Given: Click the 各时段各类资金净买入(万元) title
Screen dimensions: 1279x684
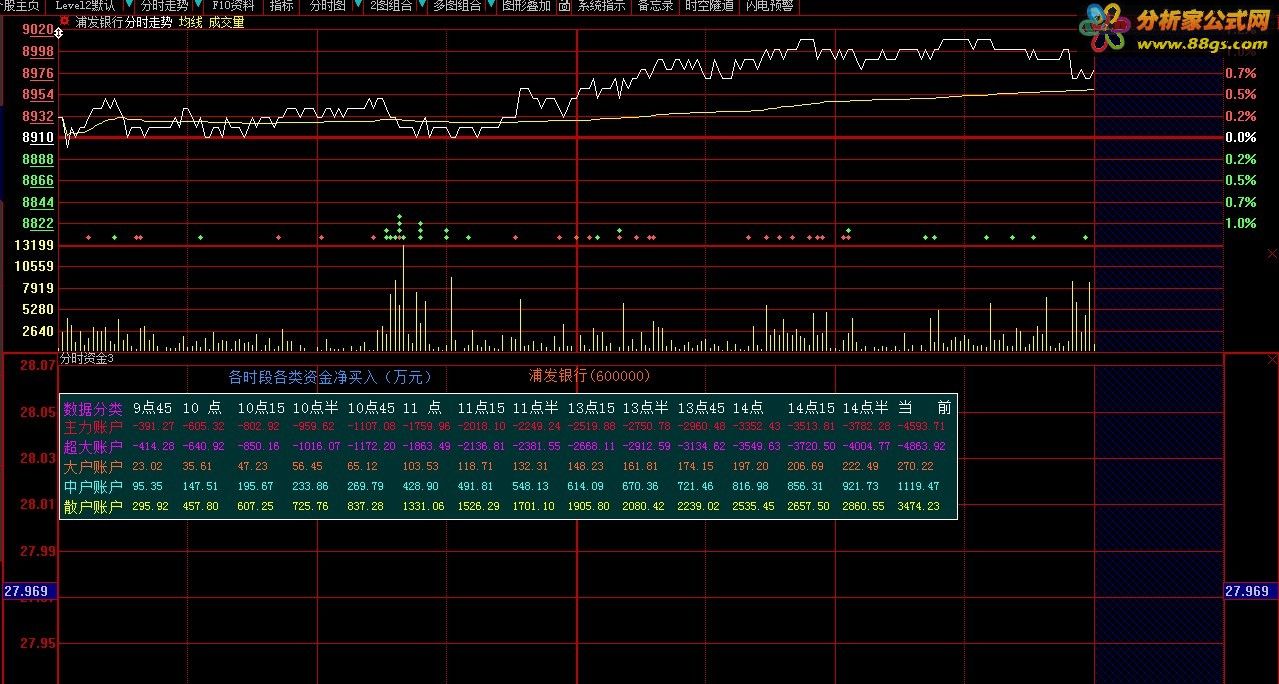Looking at the screenshot, I should coord(330,377).
